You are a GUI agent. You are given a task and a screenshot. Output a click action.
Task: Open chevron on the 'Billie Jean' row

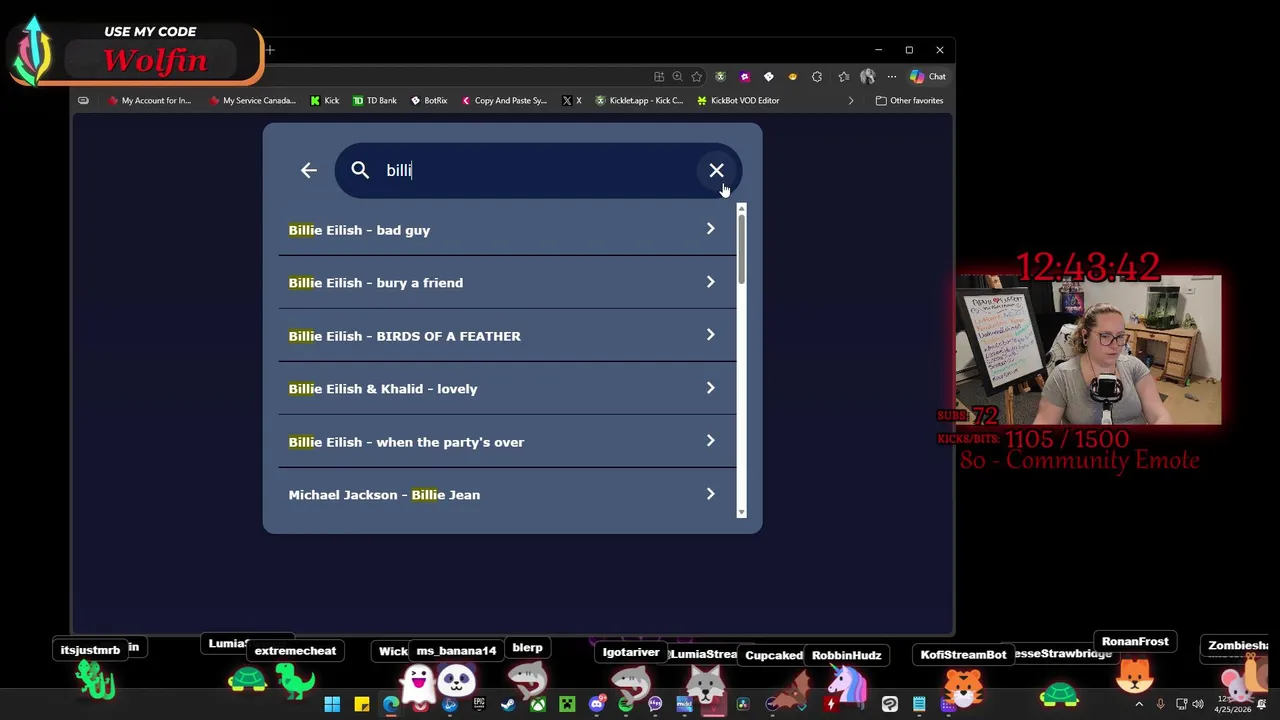click(710, 494)
